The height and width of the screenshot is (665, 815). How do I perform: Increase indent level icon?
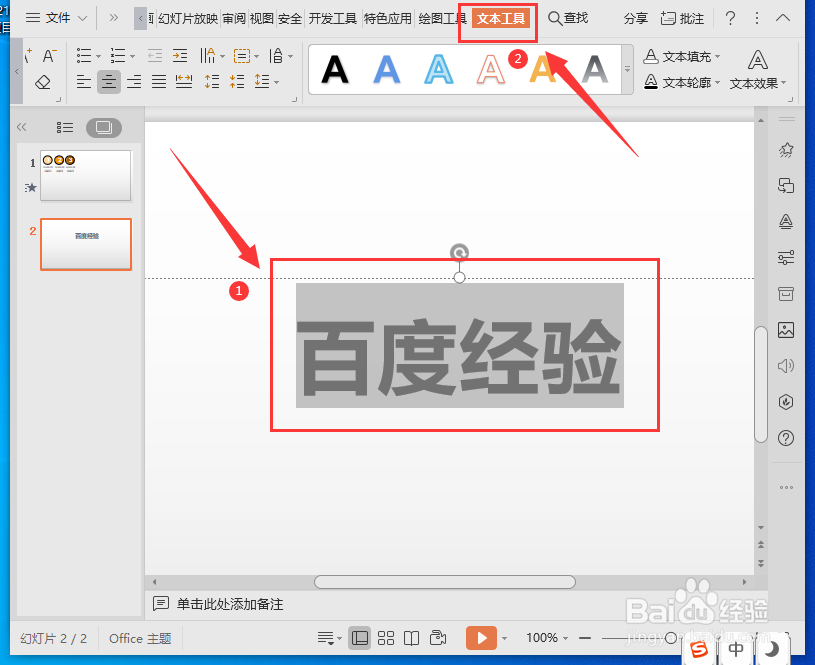pyautogui.click(x=180, y=55)
